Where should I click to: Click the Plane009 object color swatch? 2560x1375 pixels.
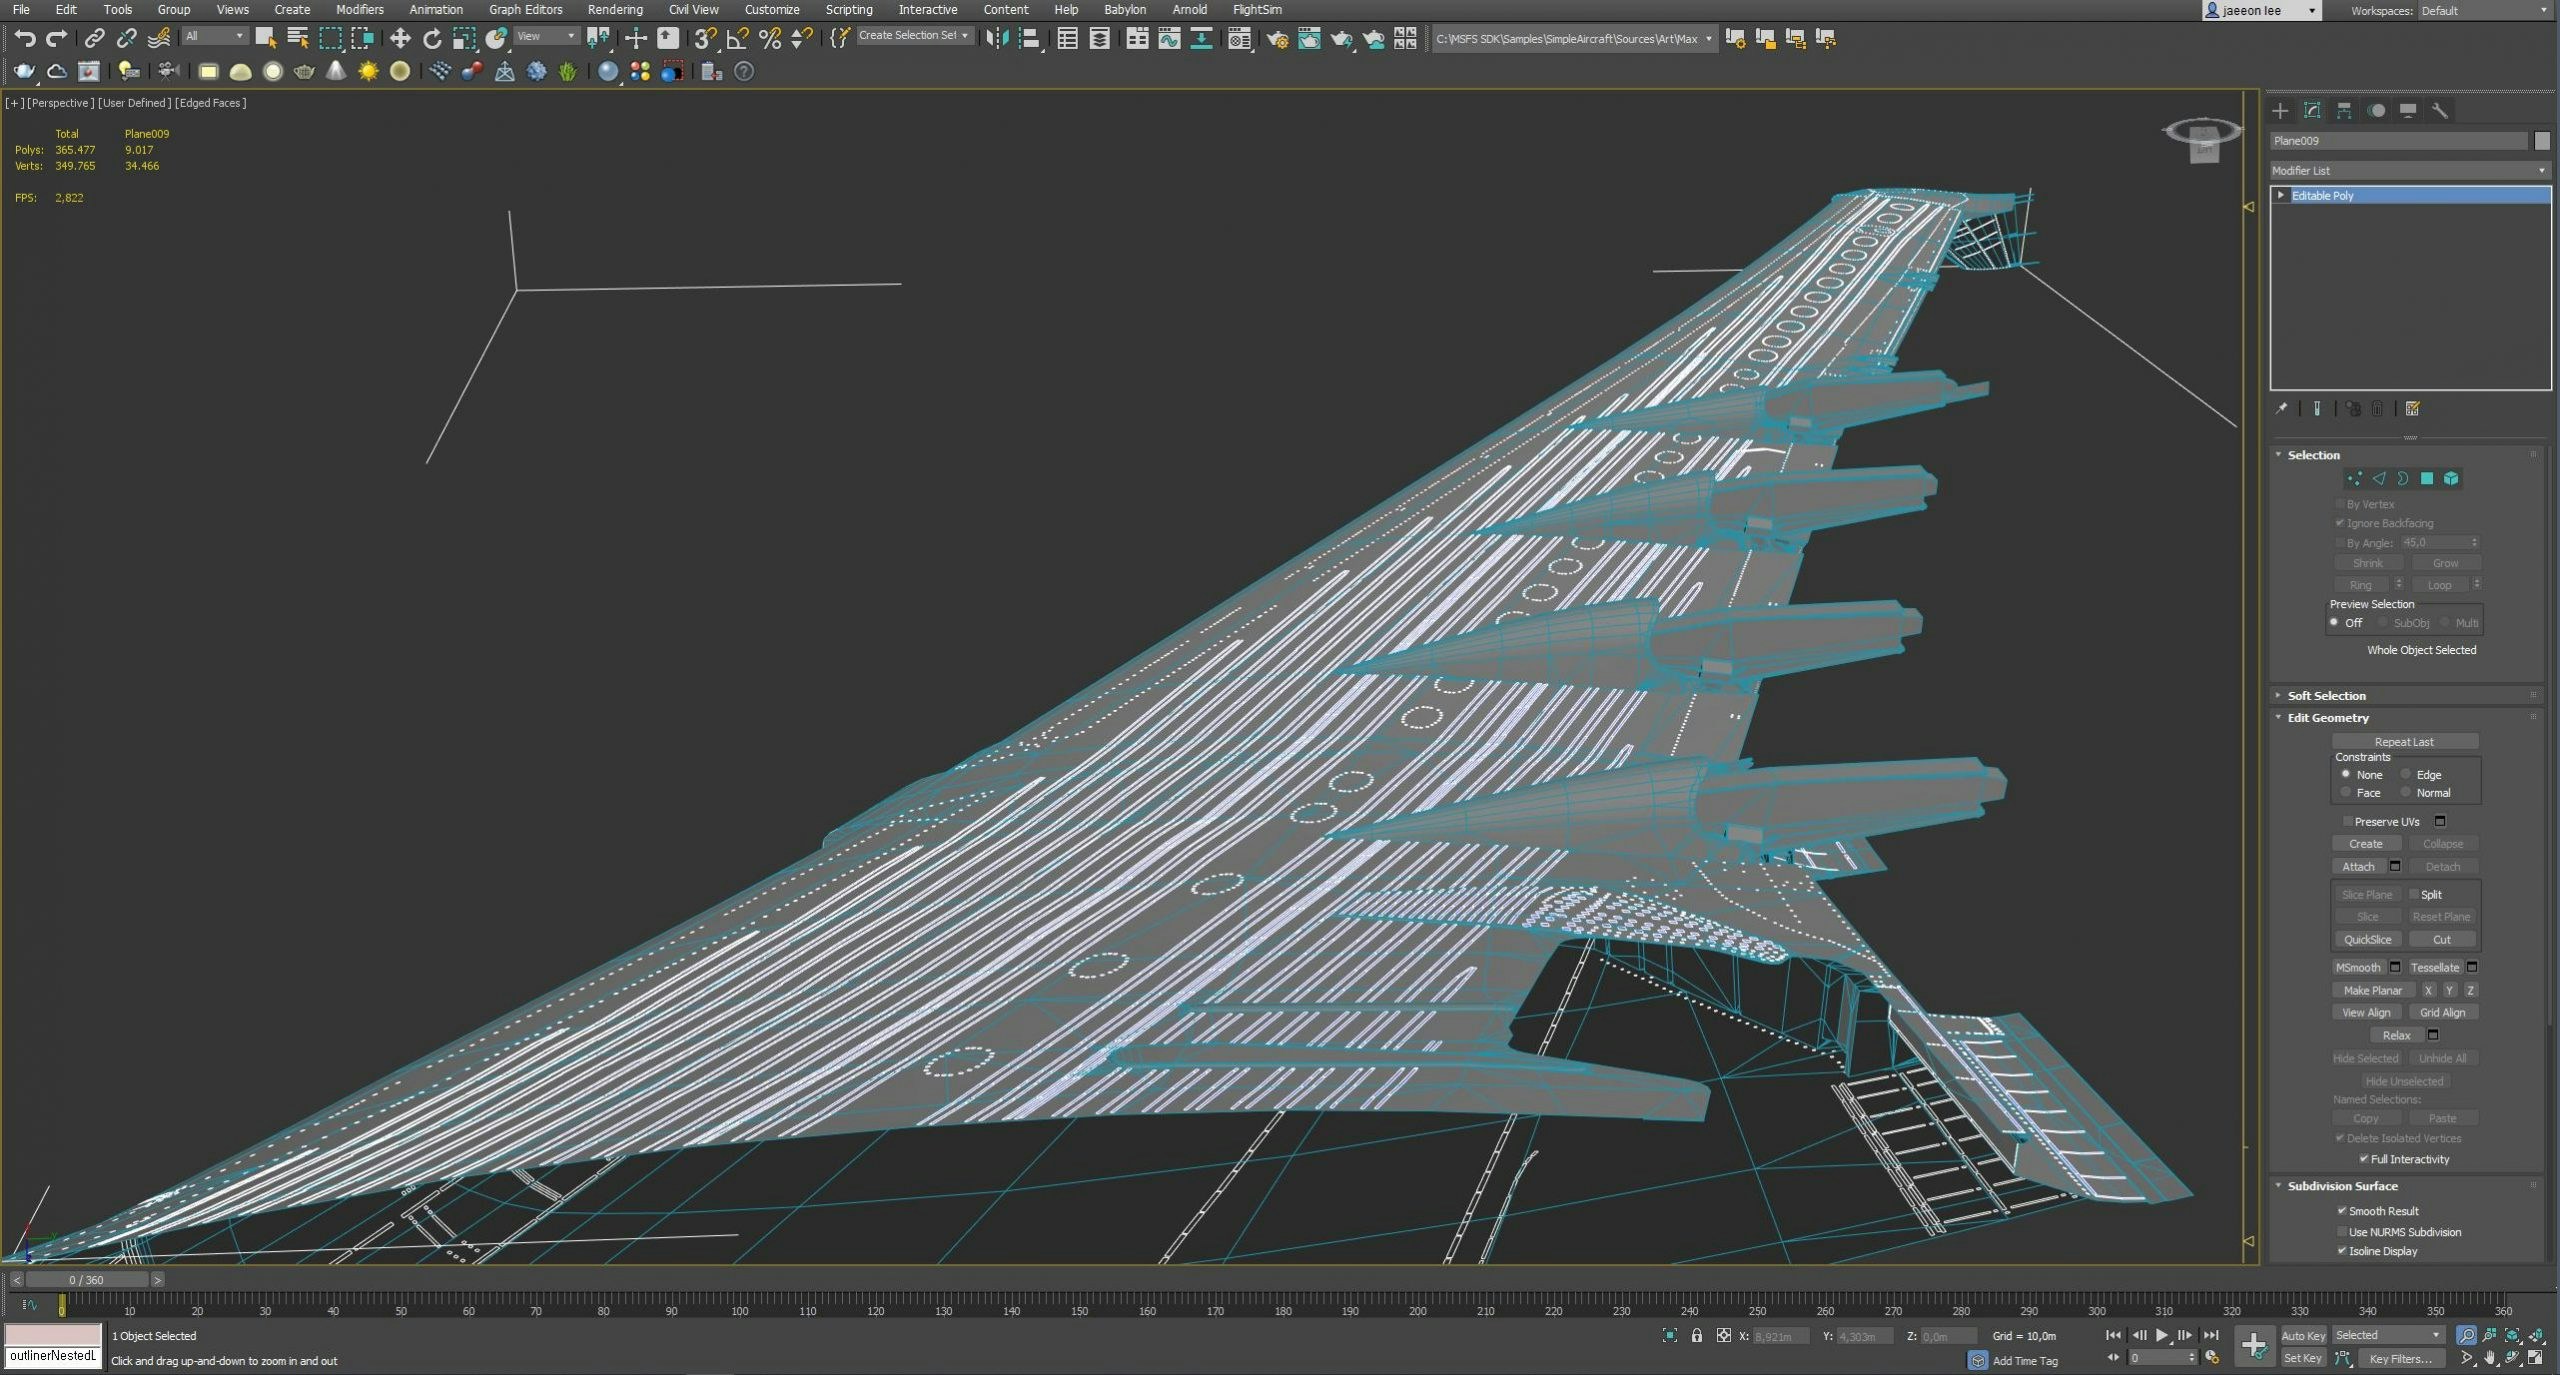coord(2542,141)
